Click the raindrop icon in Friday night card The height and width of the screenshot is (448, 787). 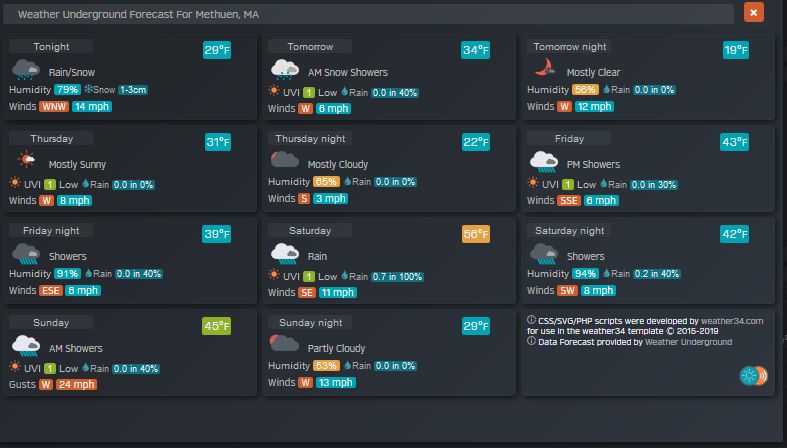click(88, 273)
